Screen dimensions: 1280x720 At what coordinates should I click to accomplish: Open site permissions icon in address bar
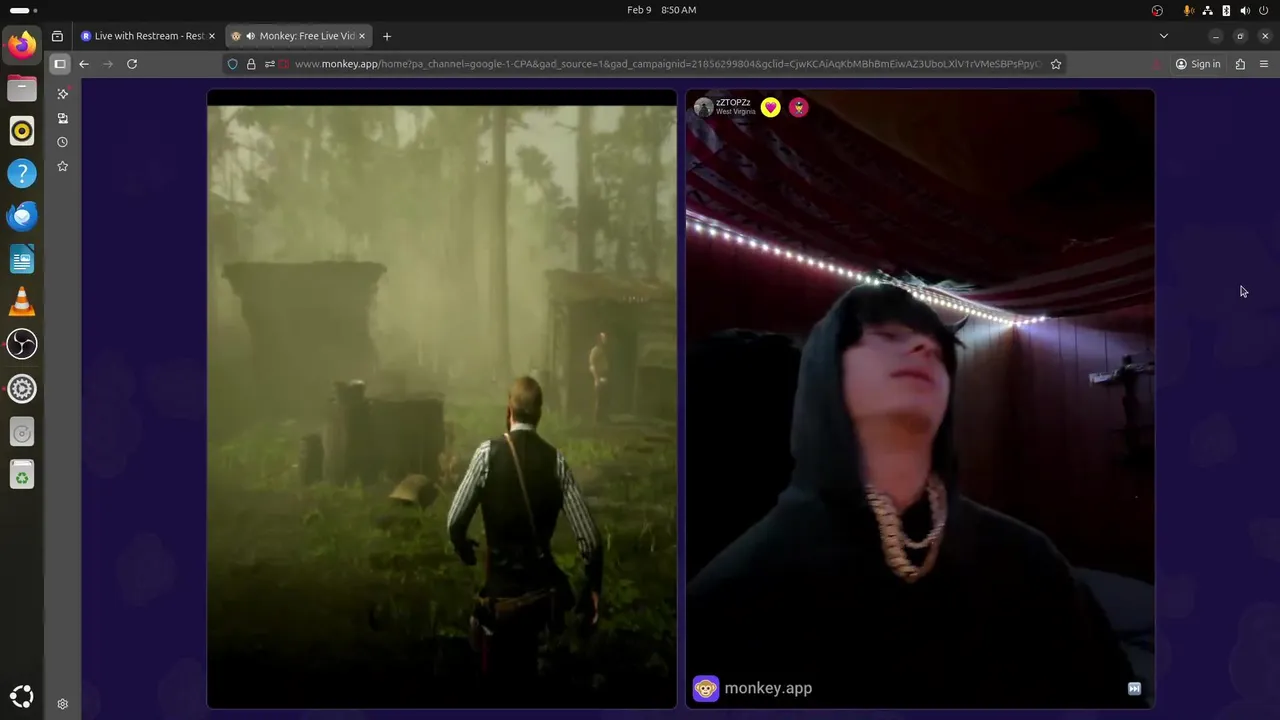[269, 64]
